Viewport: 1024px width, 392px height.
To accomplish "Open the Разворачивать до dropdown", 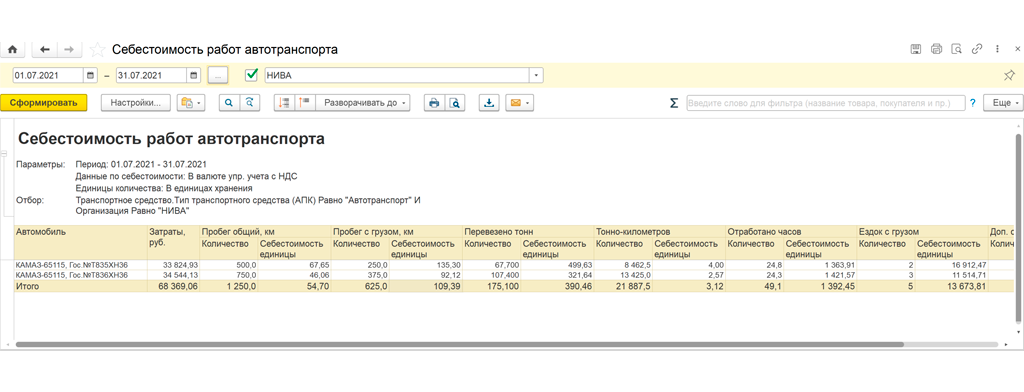I will [x=362, y=103].
